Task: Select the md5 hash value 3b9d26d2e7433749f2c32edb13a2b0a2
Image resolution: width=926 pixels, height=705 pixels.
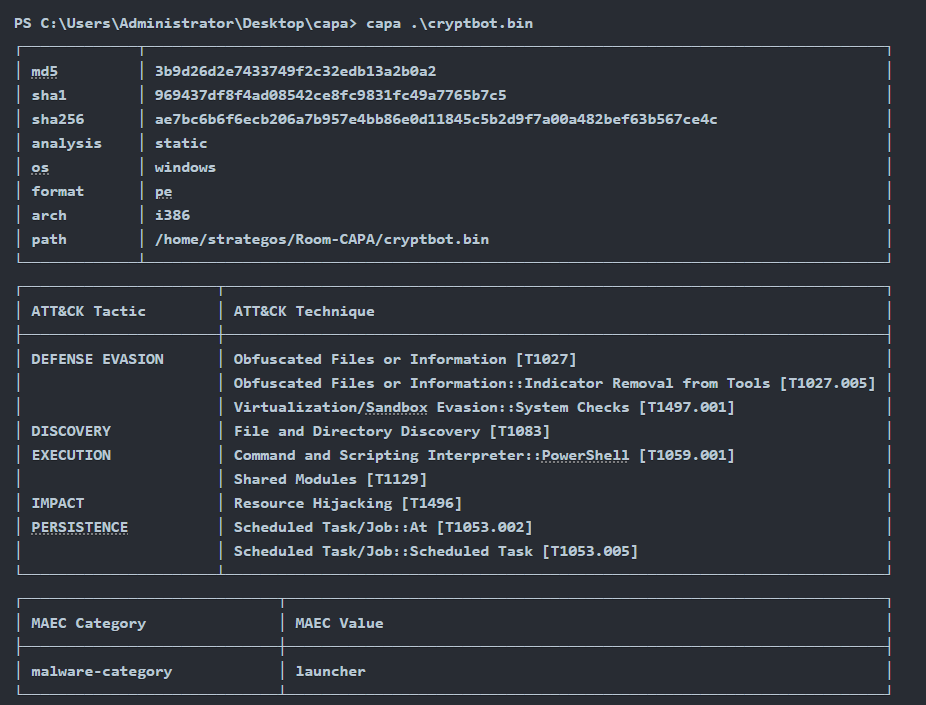Action: [x=295, y=71]
